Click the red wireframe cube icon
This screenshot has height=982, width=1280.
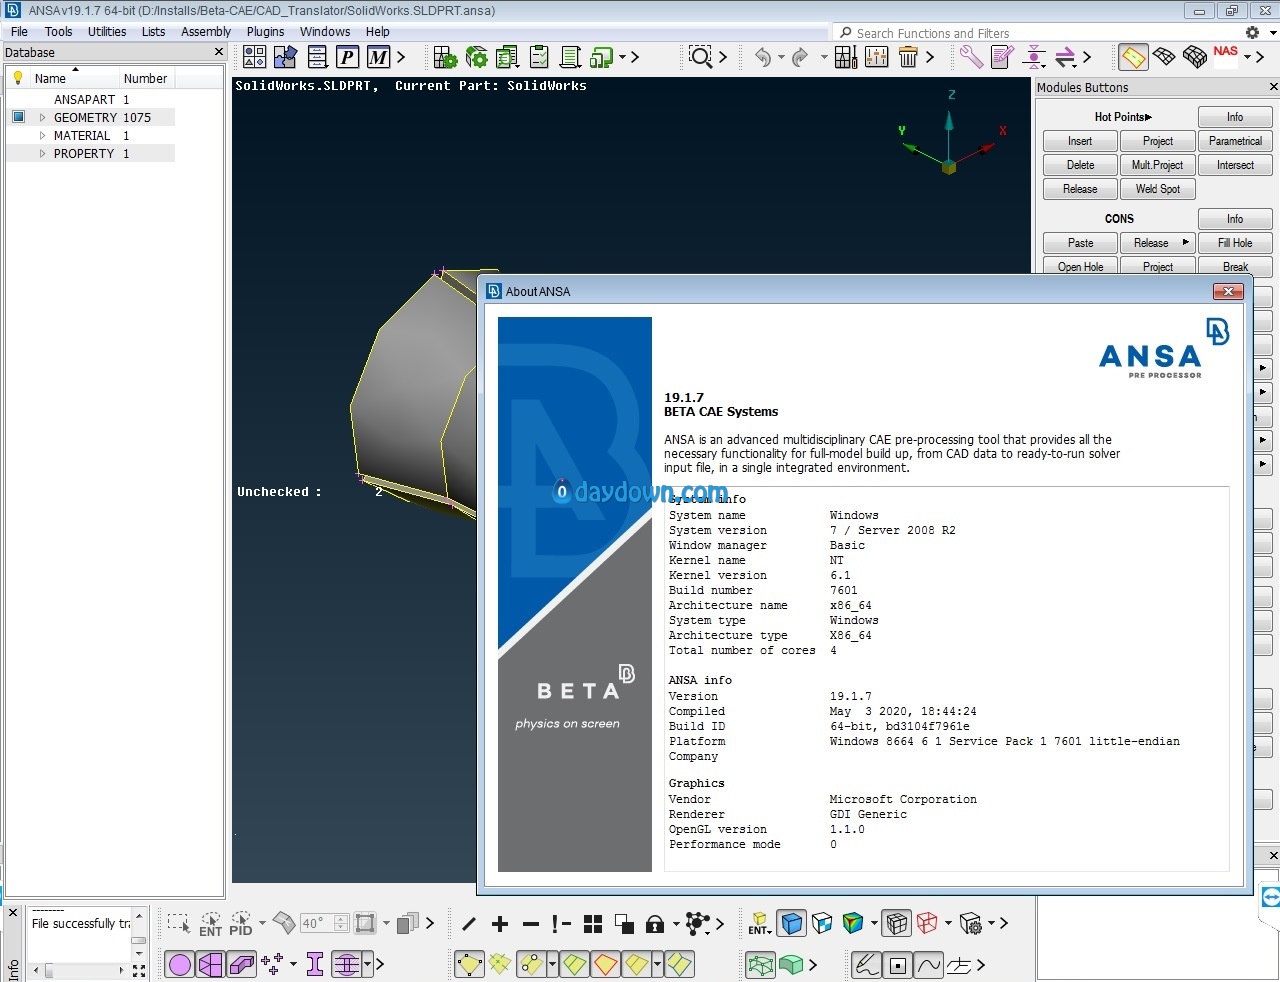tap(927, 924)
